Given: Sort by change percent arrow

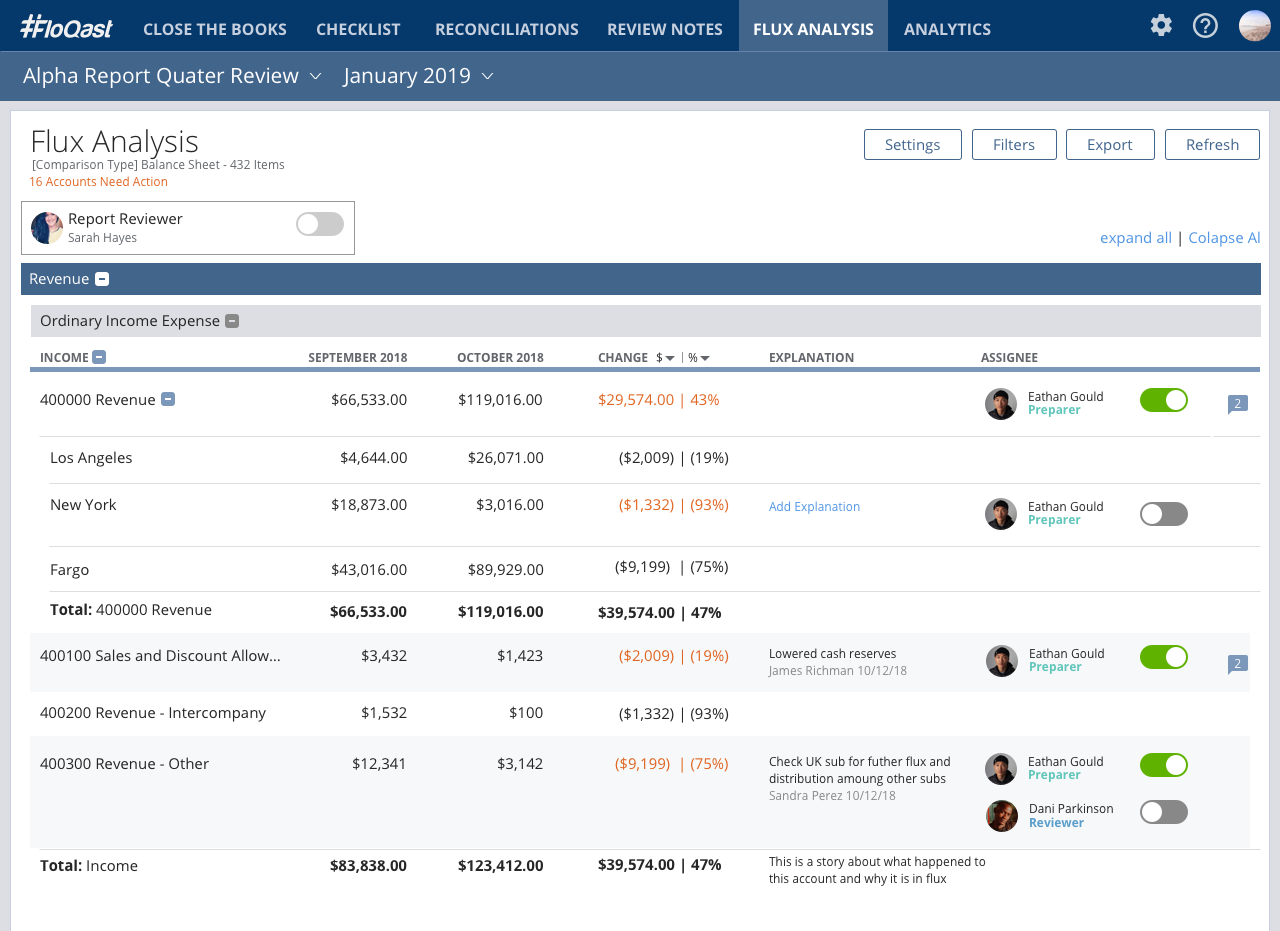Looking at the screenshot, I should coord(705,358).
